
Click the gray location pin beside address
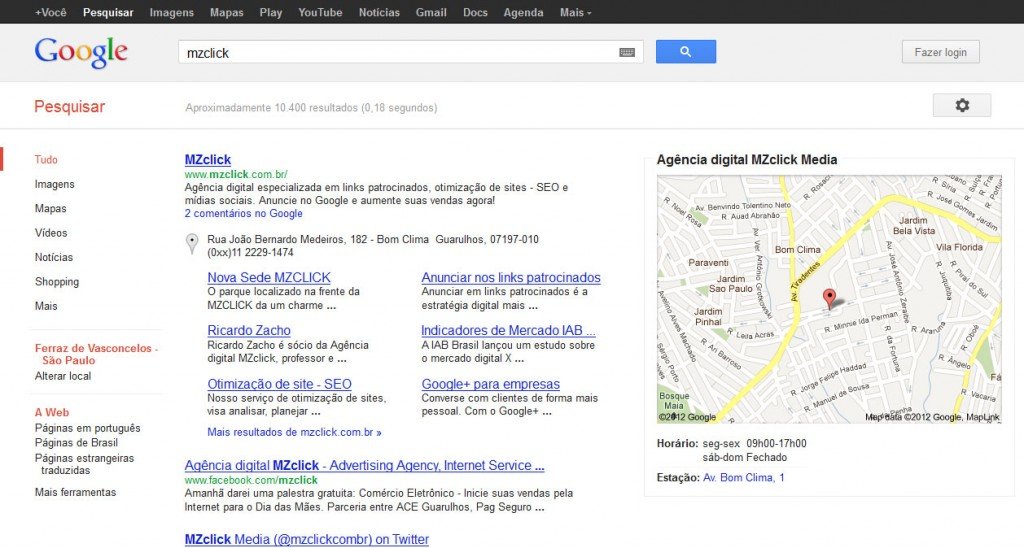coord(192,244)
